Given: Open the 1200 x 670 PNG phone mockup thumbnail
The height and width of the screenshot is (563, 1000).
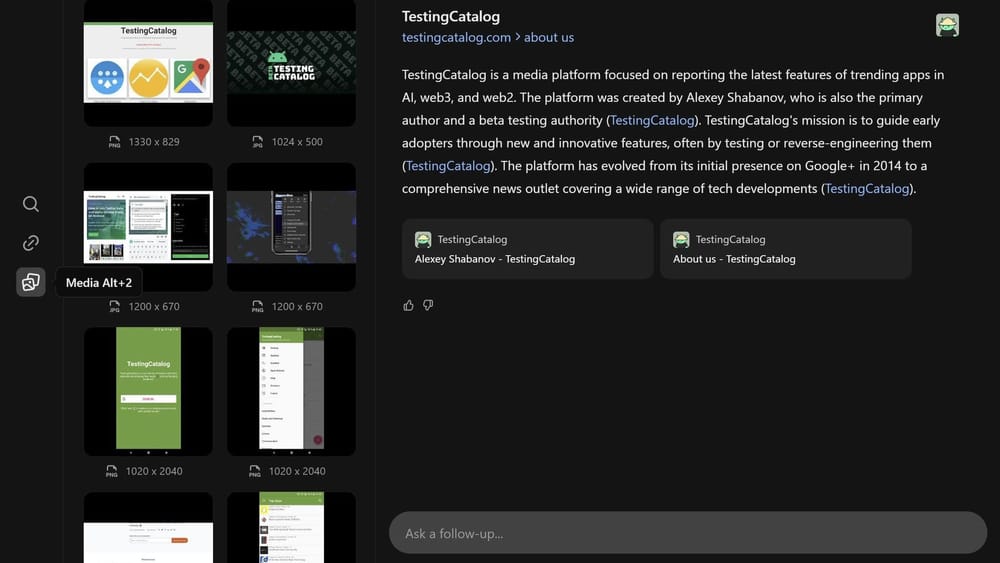Looking at the screenshot, I should [x=291, y=227].
